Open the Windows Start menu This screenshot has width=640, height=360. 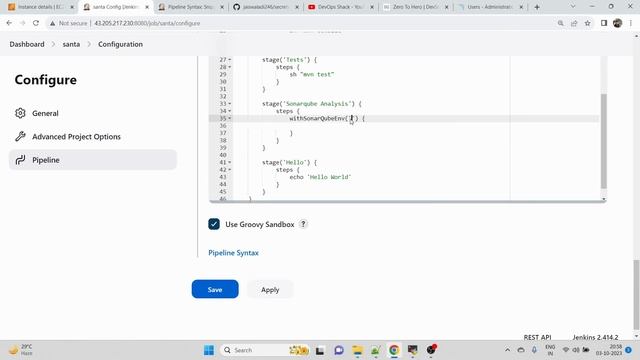click(209, 350)
